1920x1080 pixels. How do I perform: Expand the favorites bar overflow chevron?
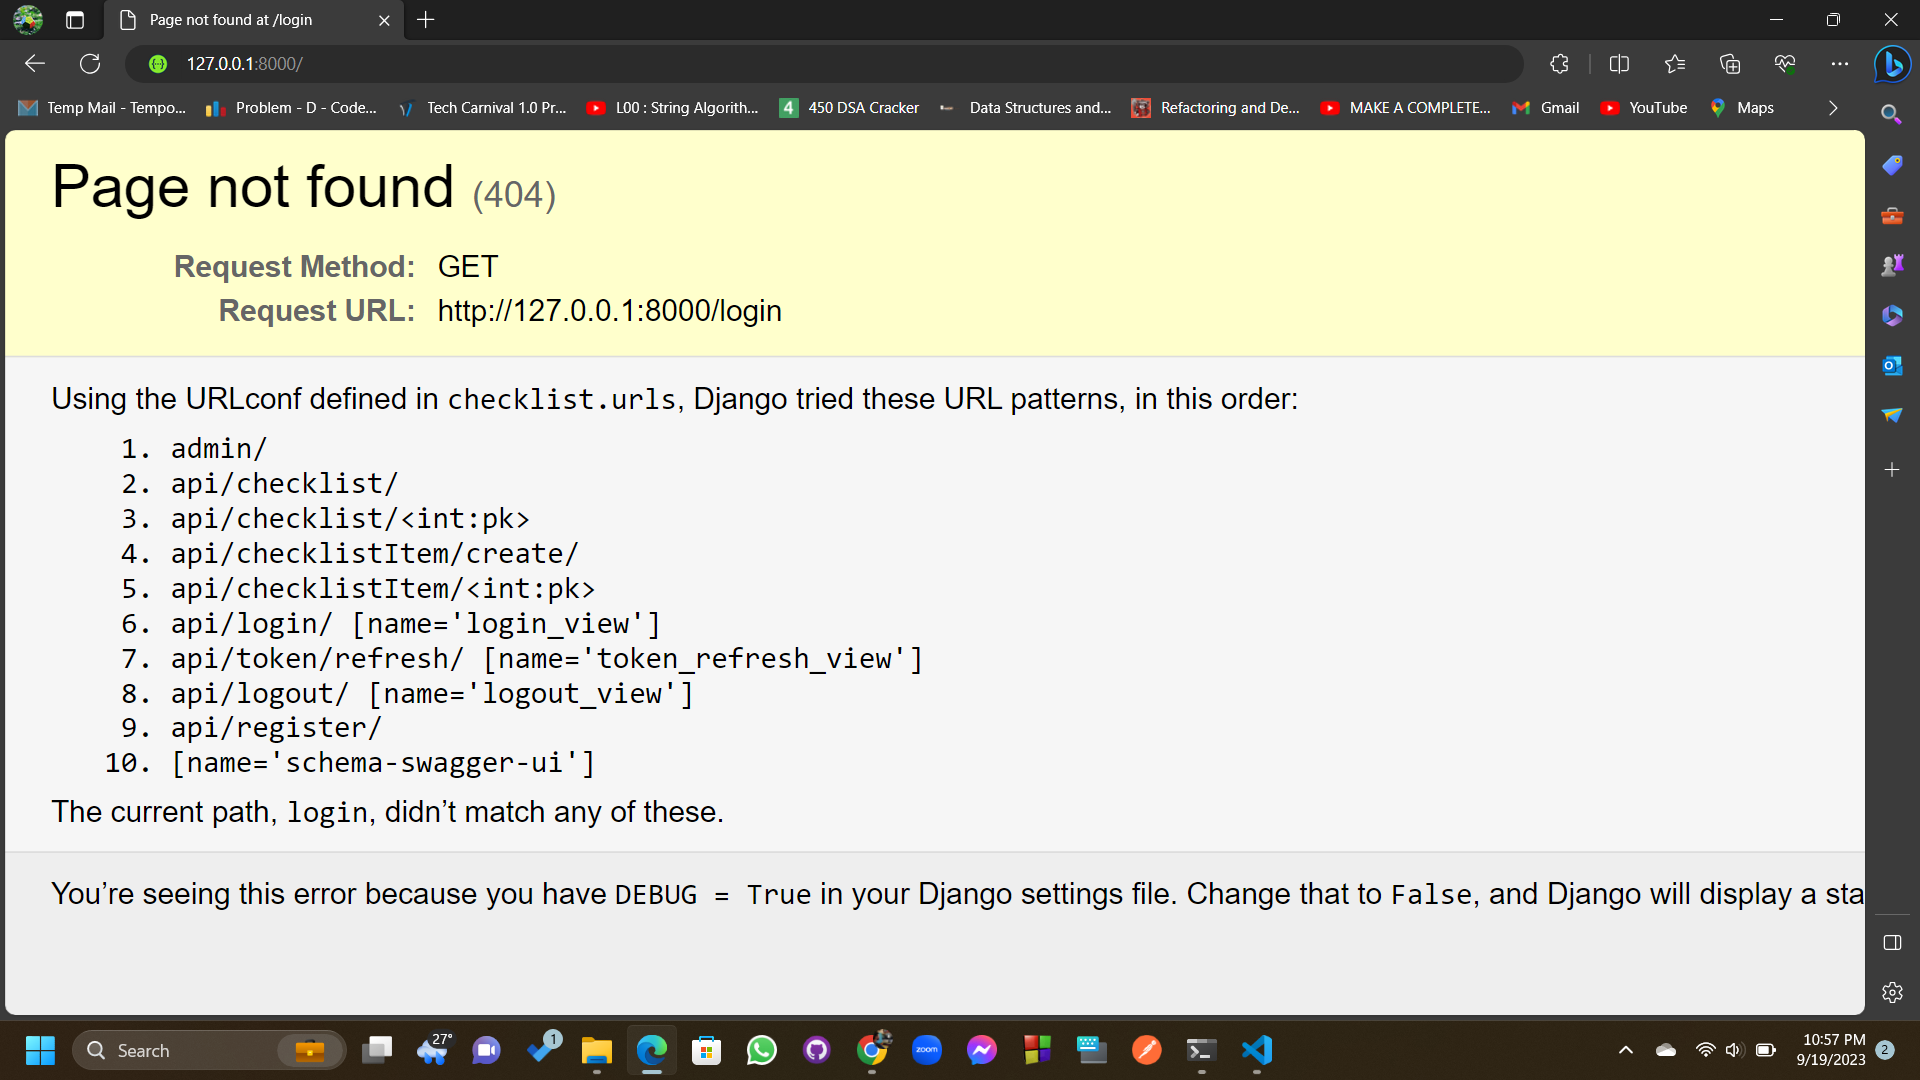(x=1833, y=108)
